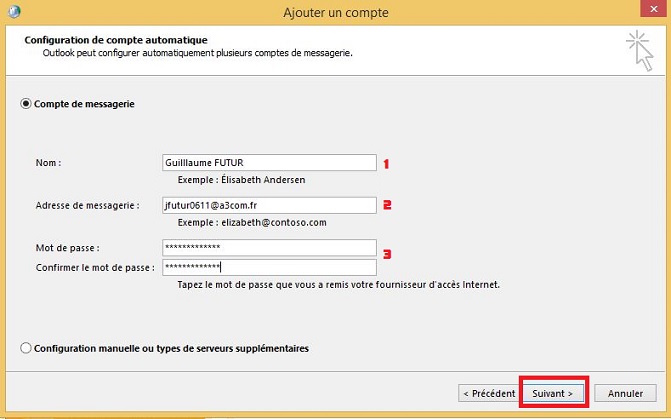The image size is (671, 419).
Task: Click the 'Confirmer le mot de passe :' label
Action: tap(95, 268)
